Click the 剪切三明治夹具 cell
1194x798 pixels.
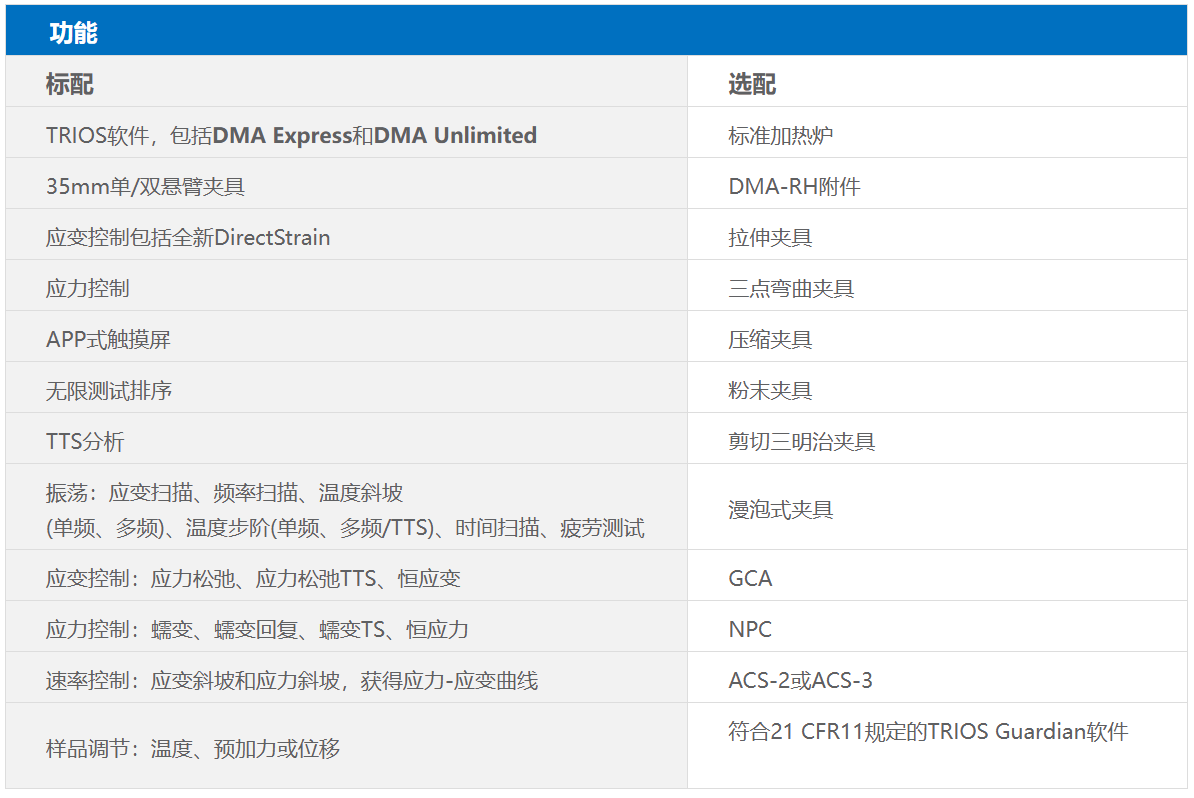tap(801, 441)
